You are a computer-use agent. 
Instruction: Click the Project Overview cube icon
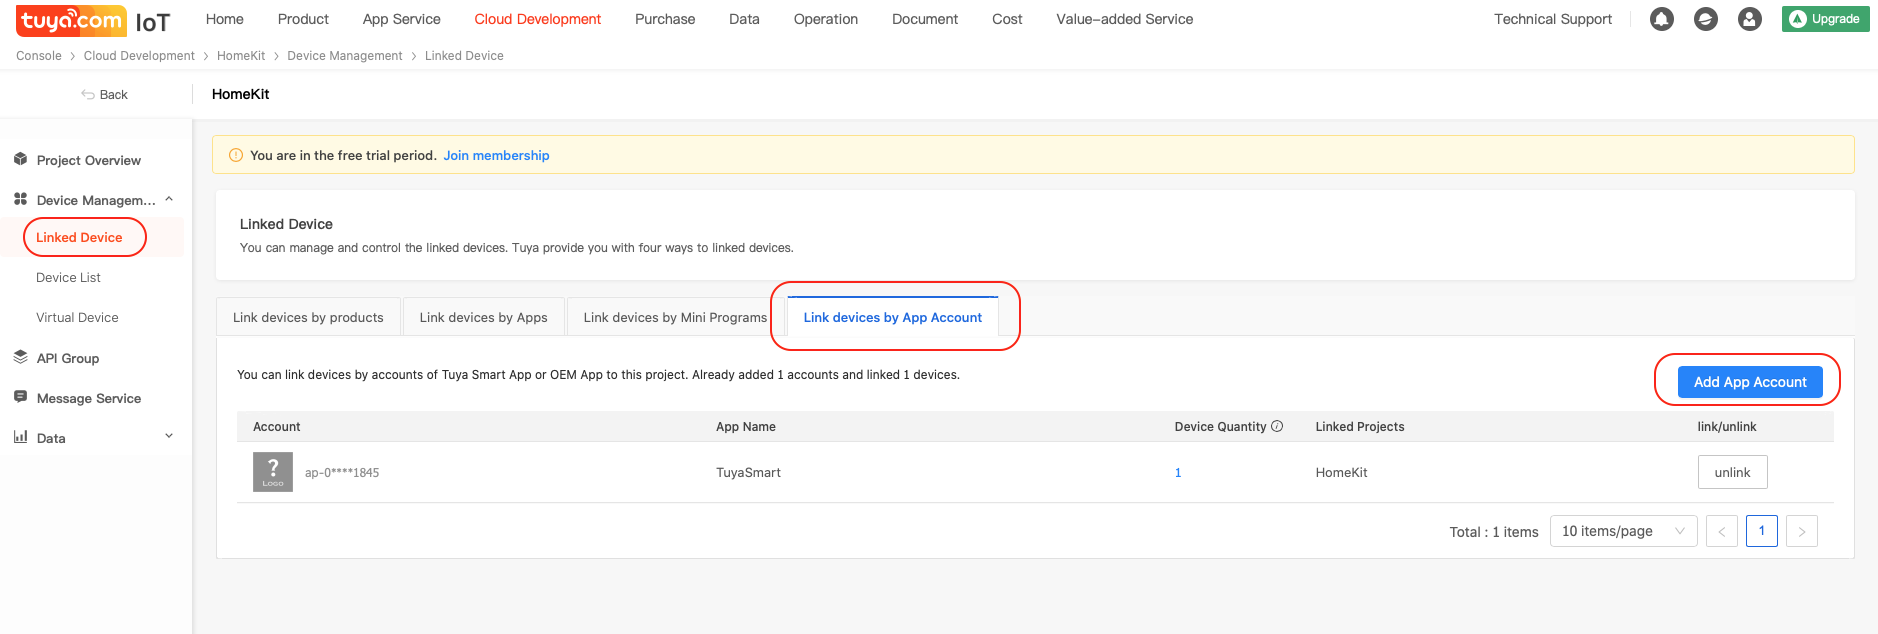20,159
